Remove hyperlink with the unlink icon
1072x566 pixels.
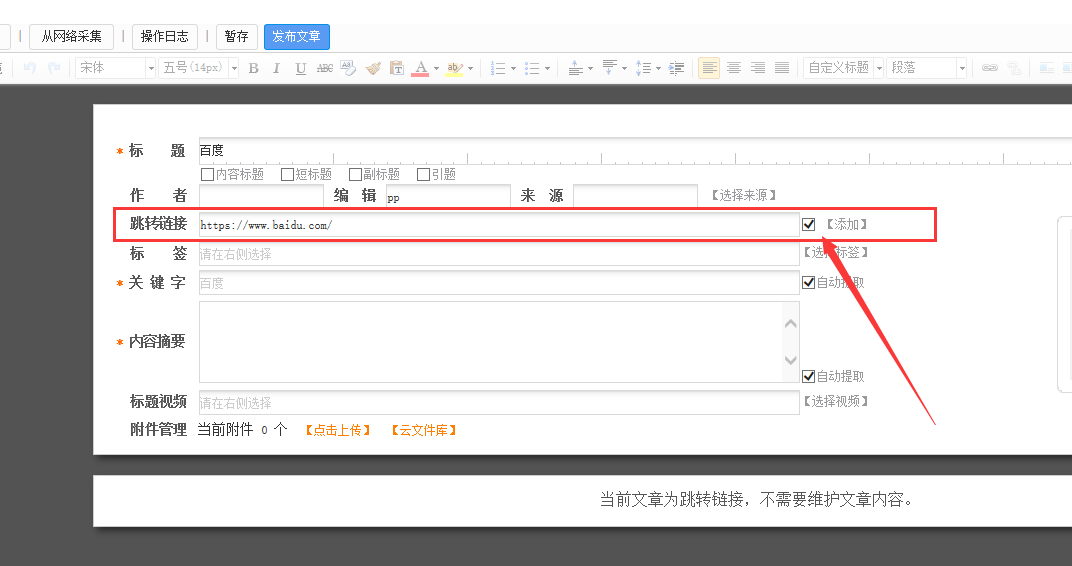[x=1014, y=68]
